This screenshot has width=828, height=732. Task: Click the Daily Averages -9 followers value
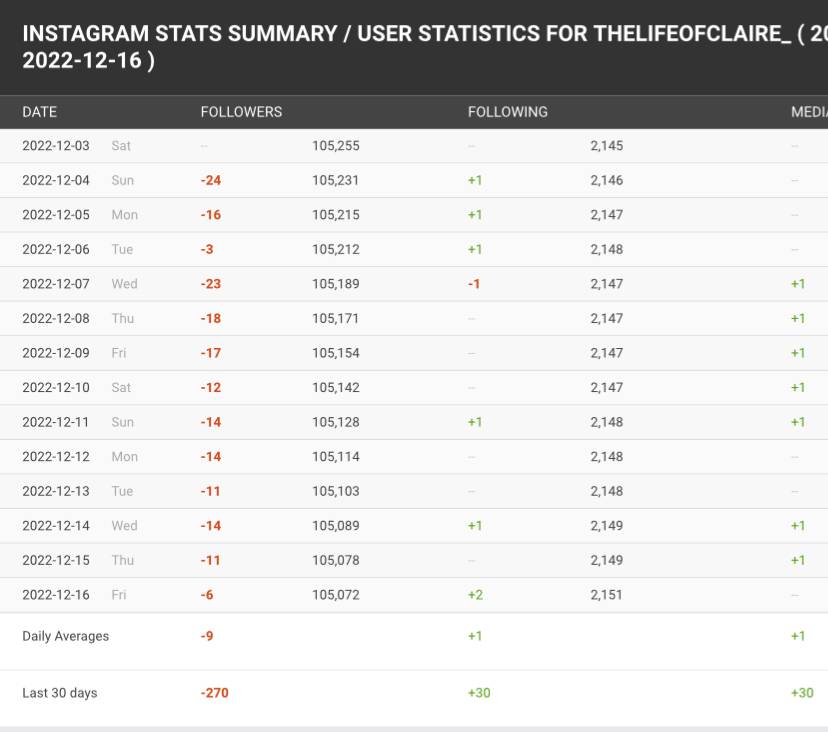click(207, 636)
